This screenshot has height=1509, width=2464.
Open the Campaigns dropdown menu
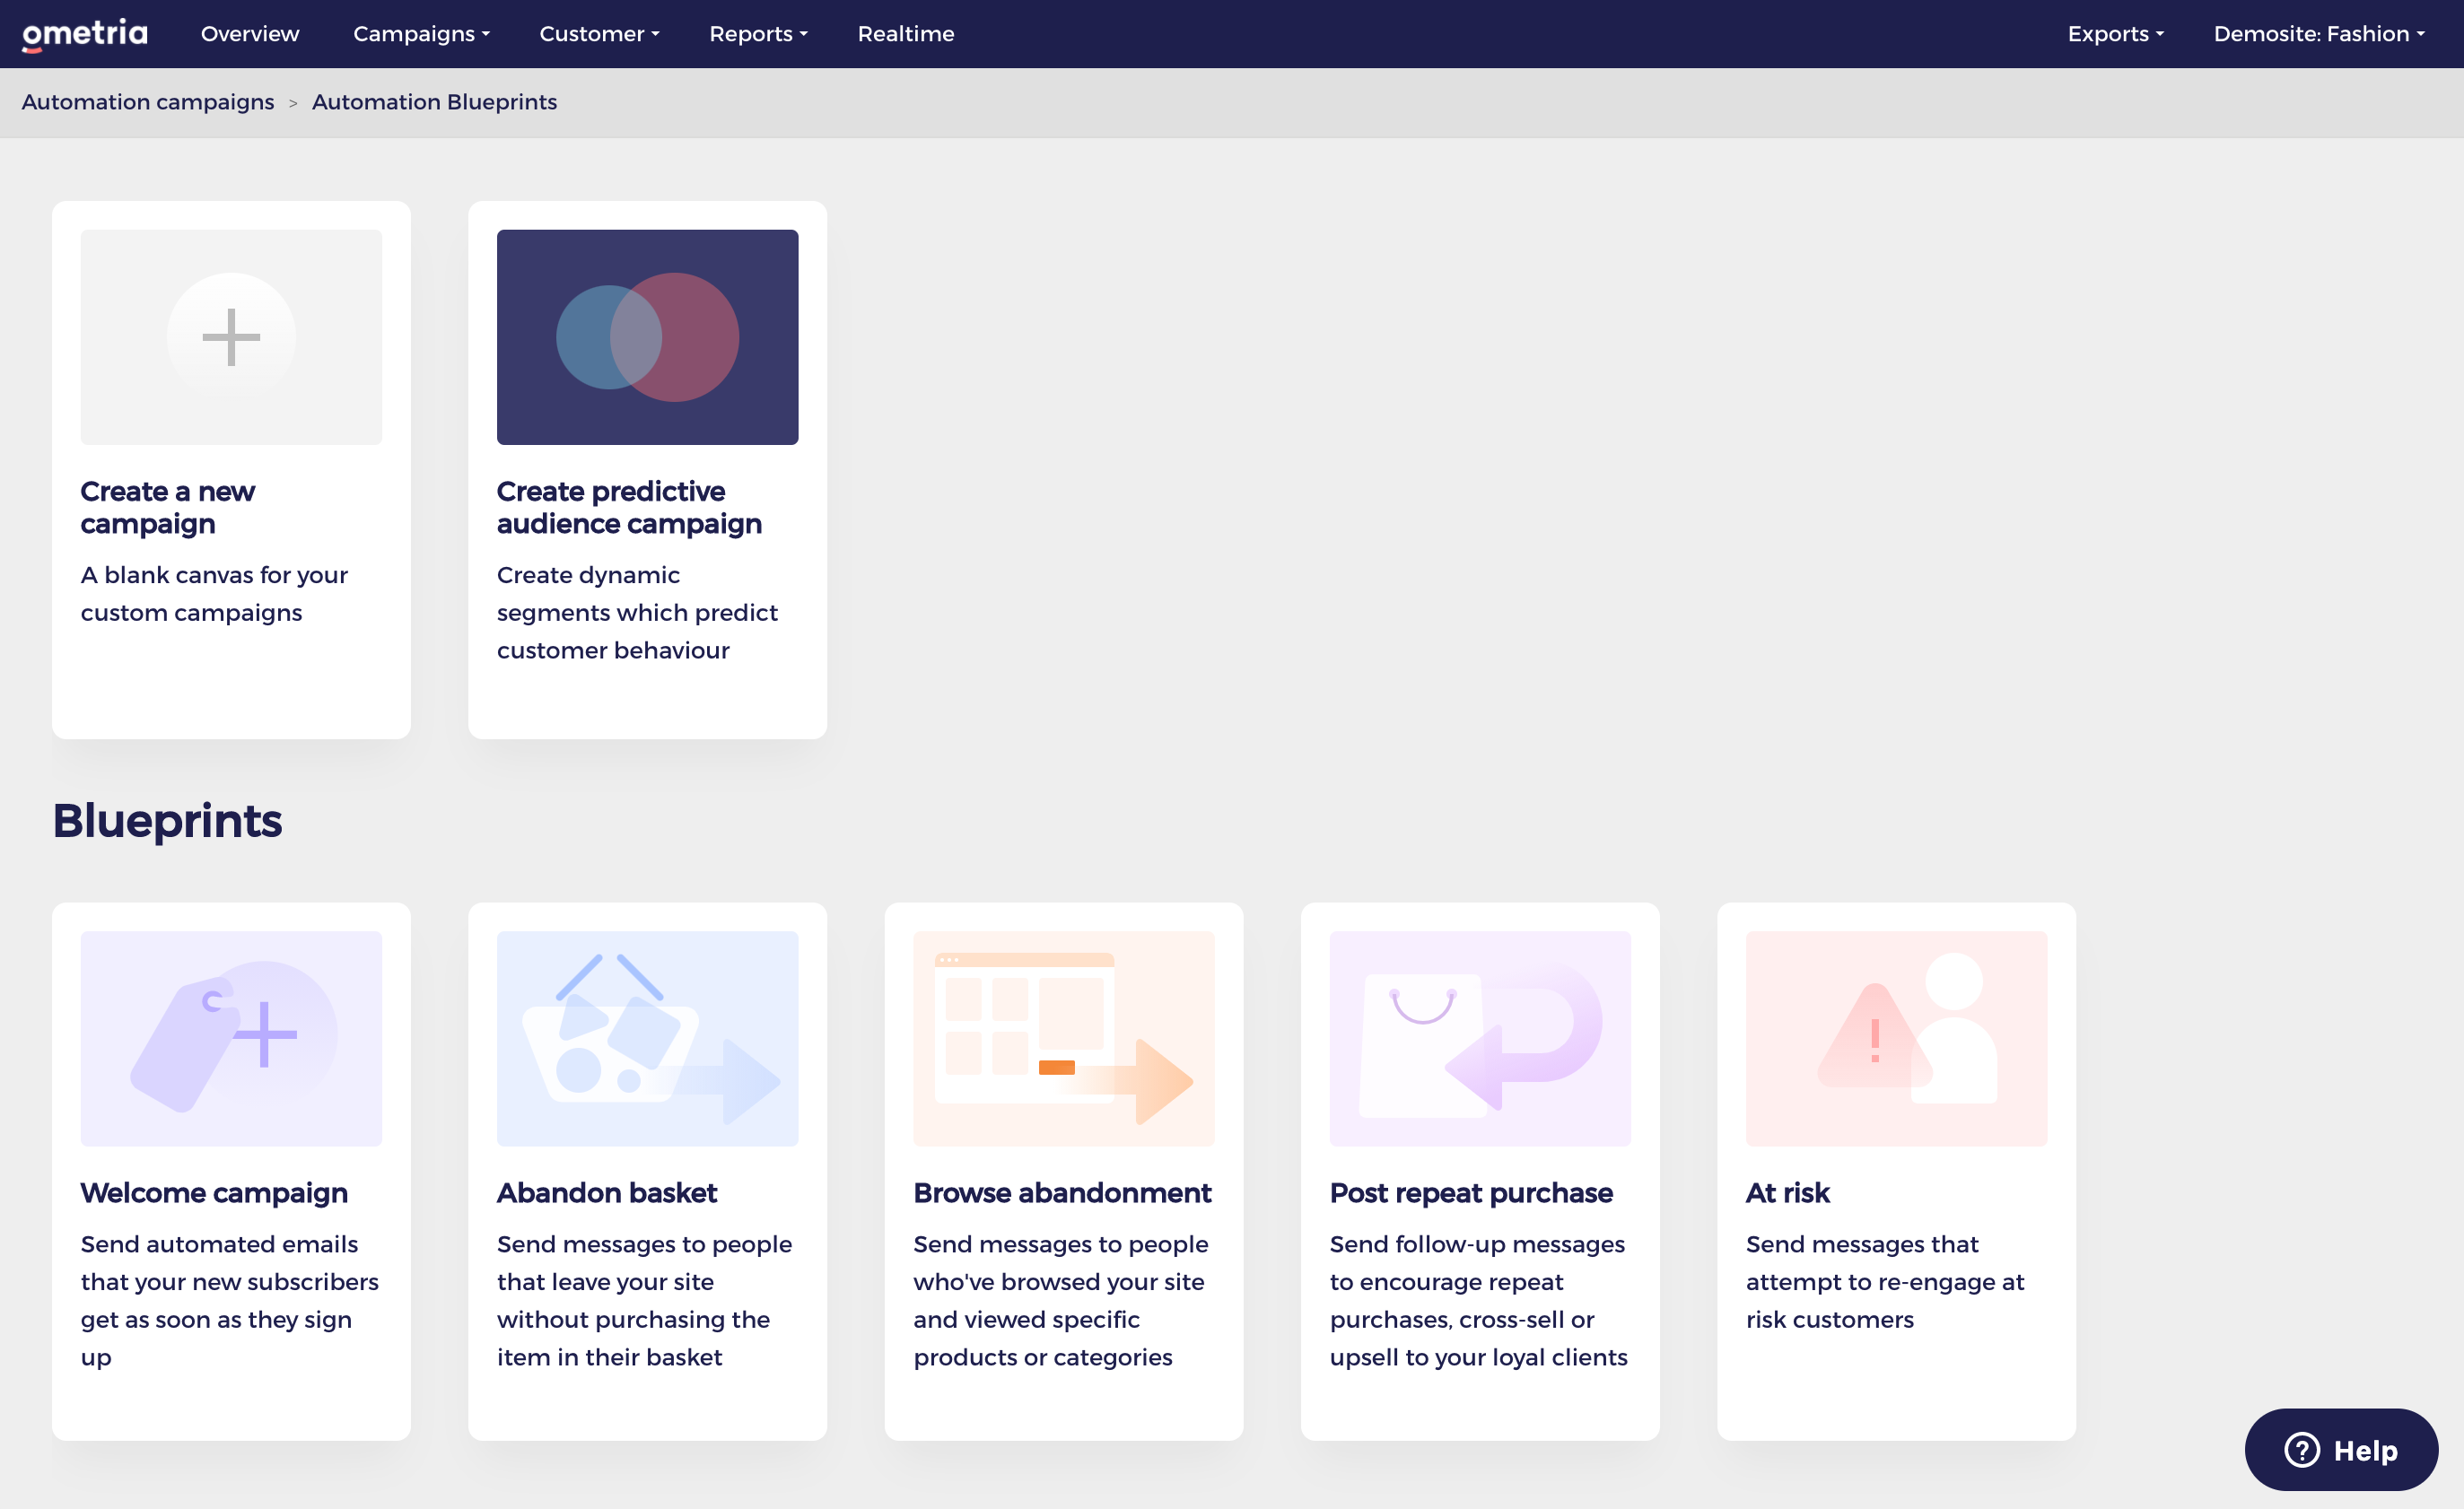tap(421, 34)
